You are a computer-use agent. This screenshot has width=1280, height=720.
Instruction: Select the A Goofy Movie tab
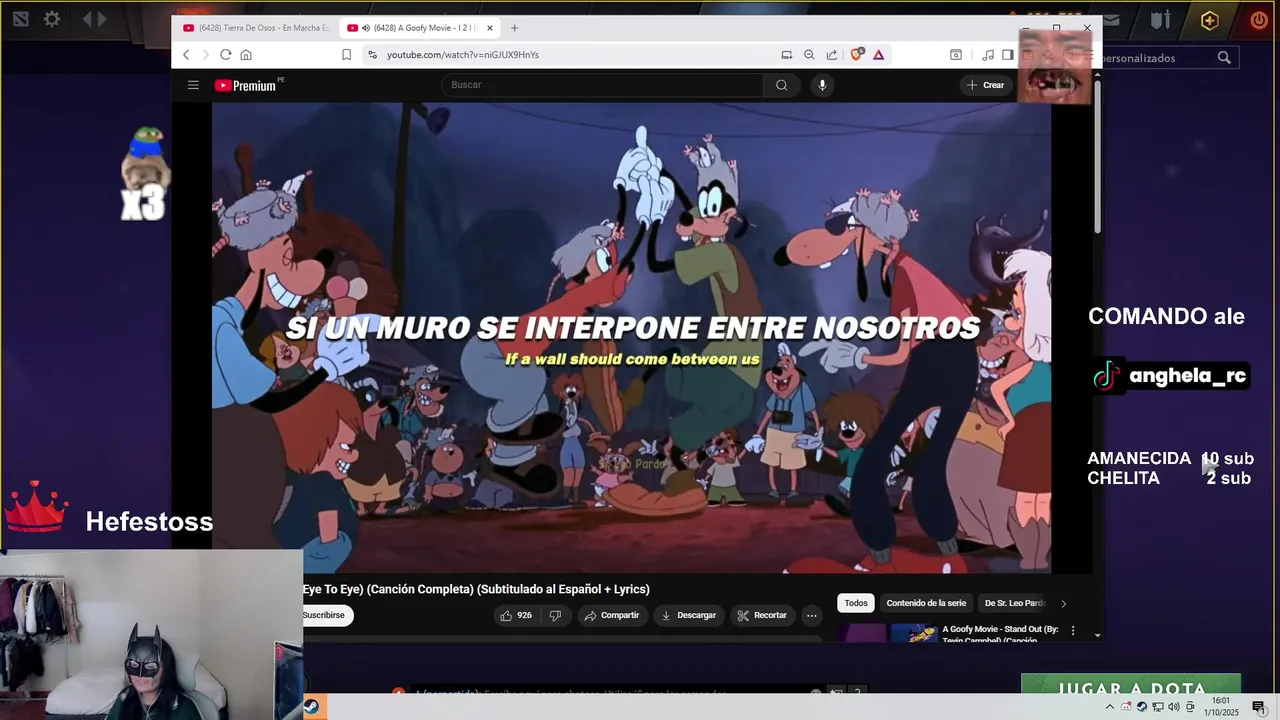pyautogui.click(x=419, y=28)
